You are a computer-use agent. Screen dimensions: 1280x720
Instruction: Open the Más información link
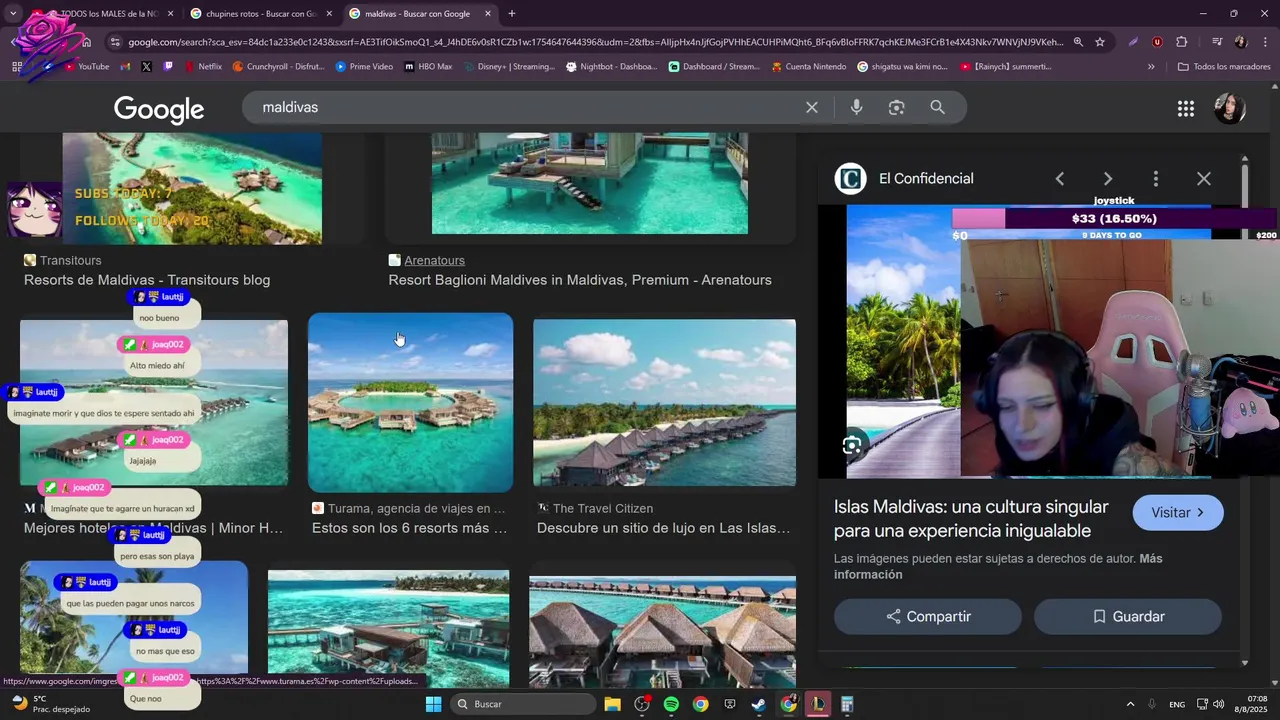click(998, 567)
